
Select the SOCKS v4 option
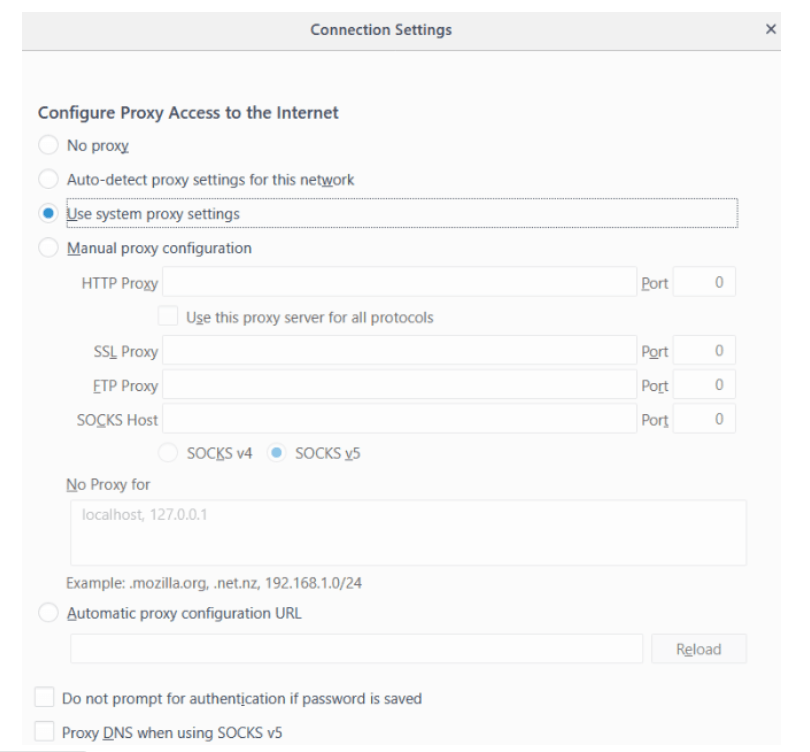[x=168, y=453]
